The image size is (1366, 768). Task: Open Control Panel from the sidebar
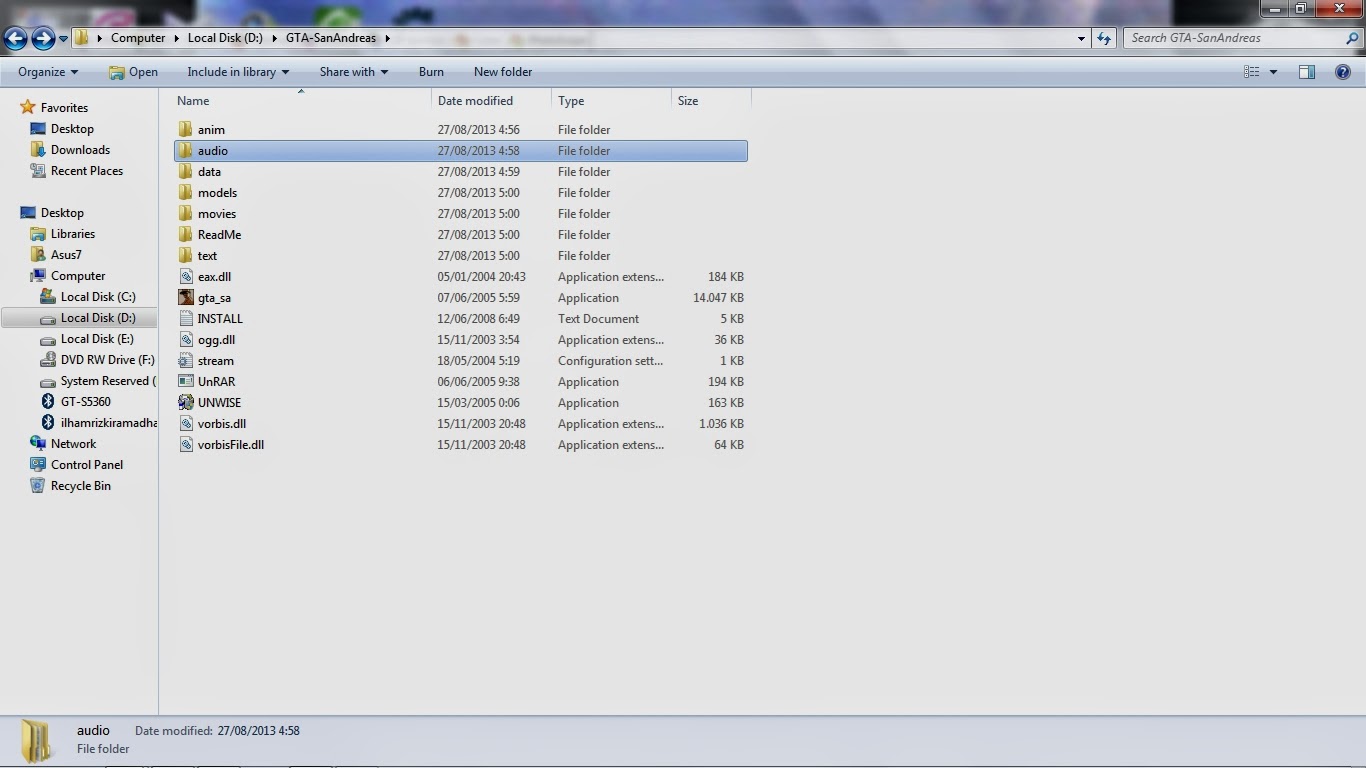tap(87, 465)
